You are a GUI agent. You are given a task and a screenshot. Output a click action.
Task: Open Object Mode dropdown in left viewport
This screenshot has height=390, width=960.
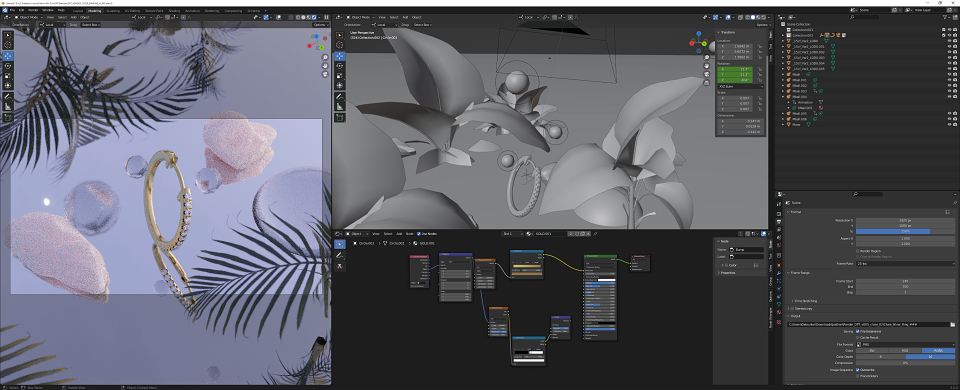(28, 17)
